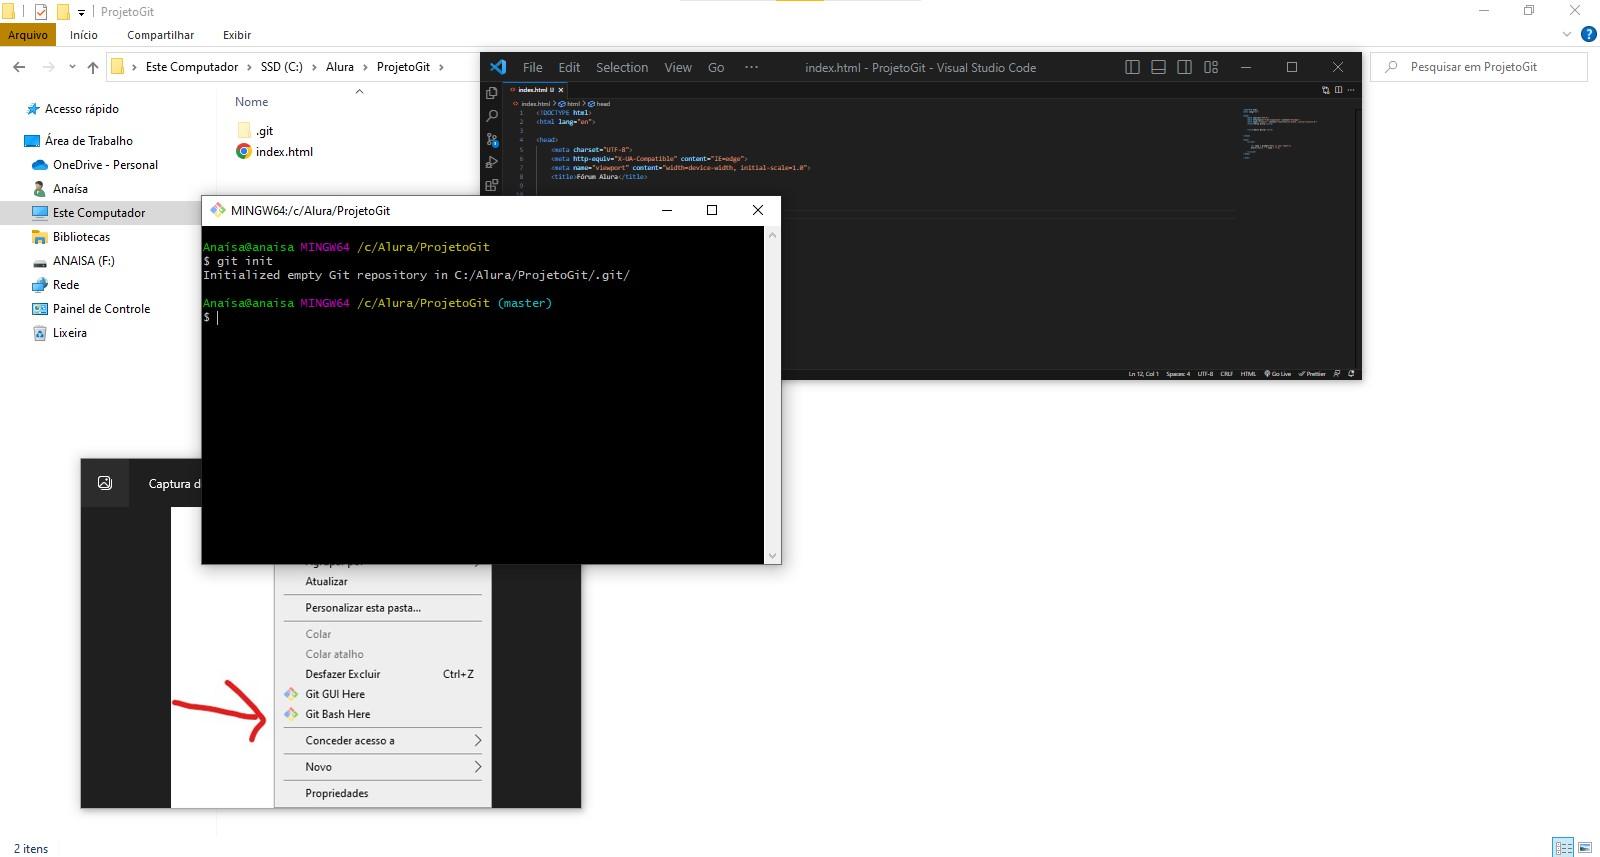1600x857 pixels.
Task: Select Área de Trabalho in navigation pane
Action: [78, 141]
